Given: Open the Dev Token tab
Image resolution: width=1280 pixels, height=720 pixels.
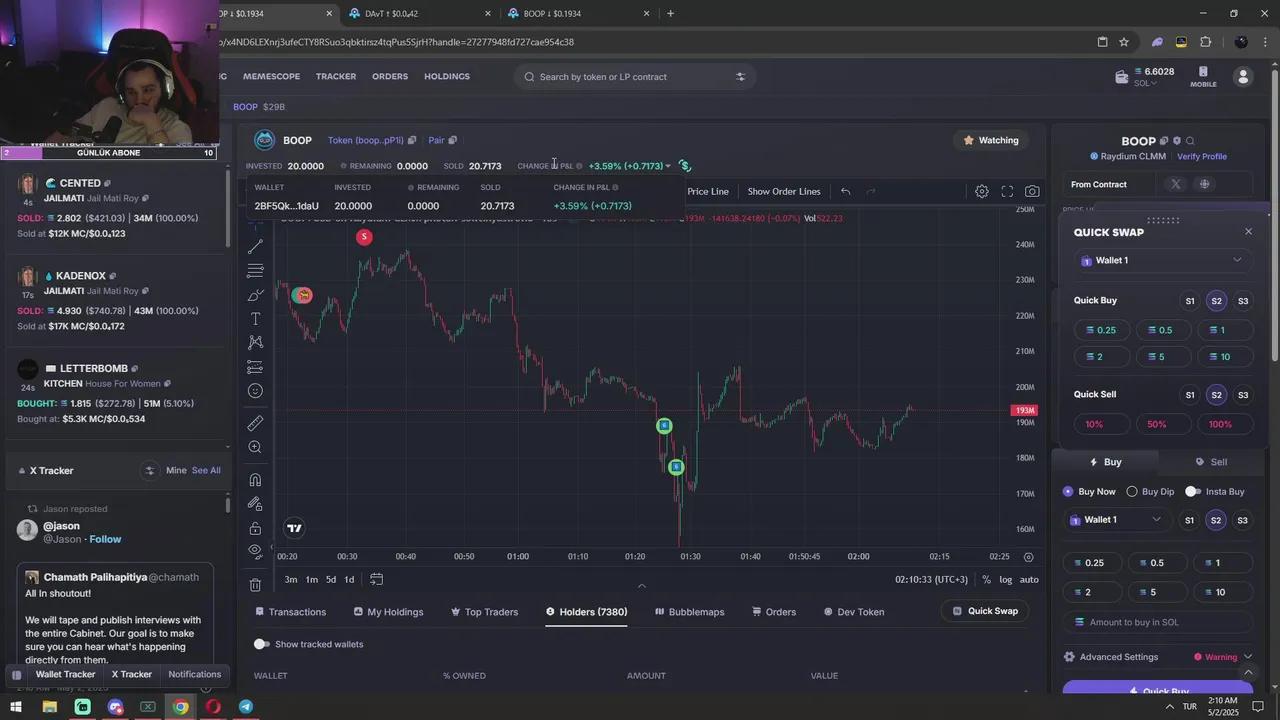Looking at the screenshot, I should tap(854, 612).
